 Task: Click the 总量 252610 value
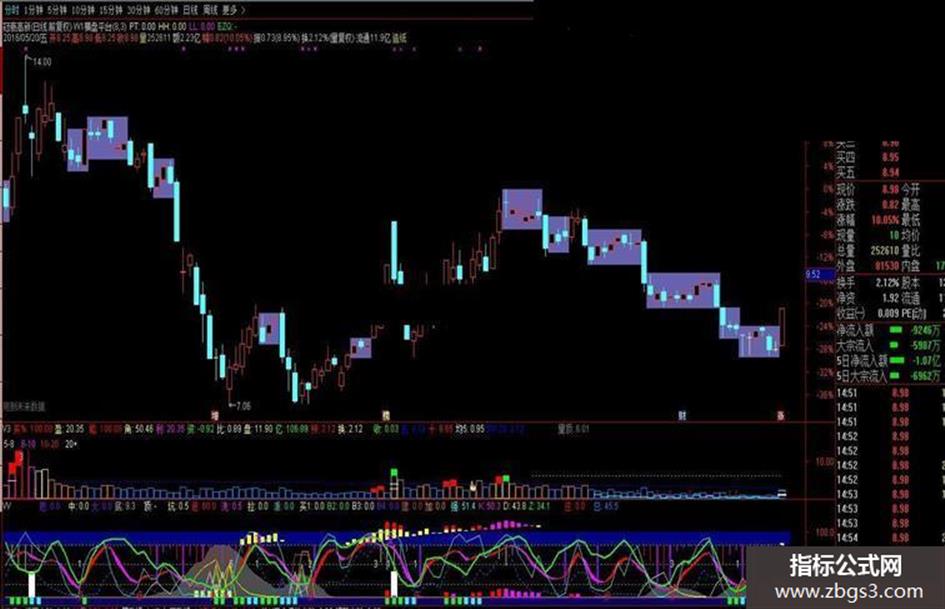pos(885,250)
